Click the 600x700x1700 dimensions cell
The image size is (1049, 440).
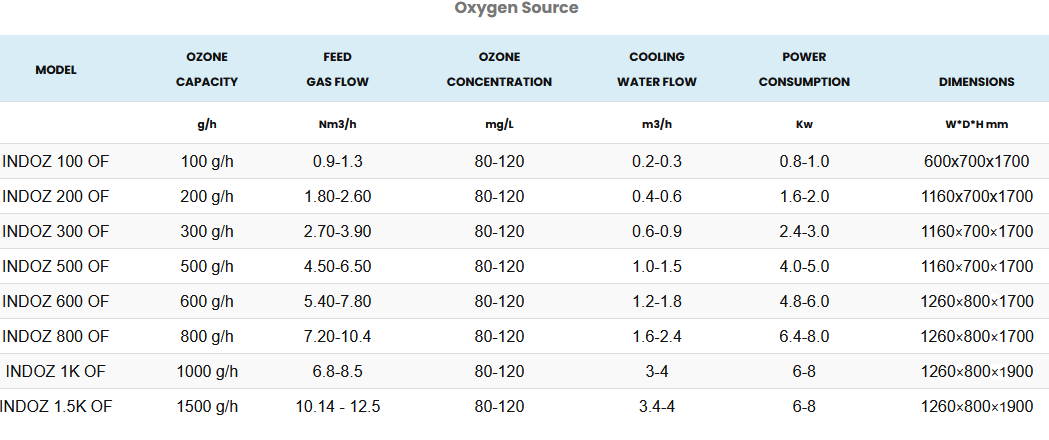point(976,161)
